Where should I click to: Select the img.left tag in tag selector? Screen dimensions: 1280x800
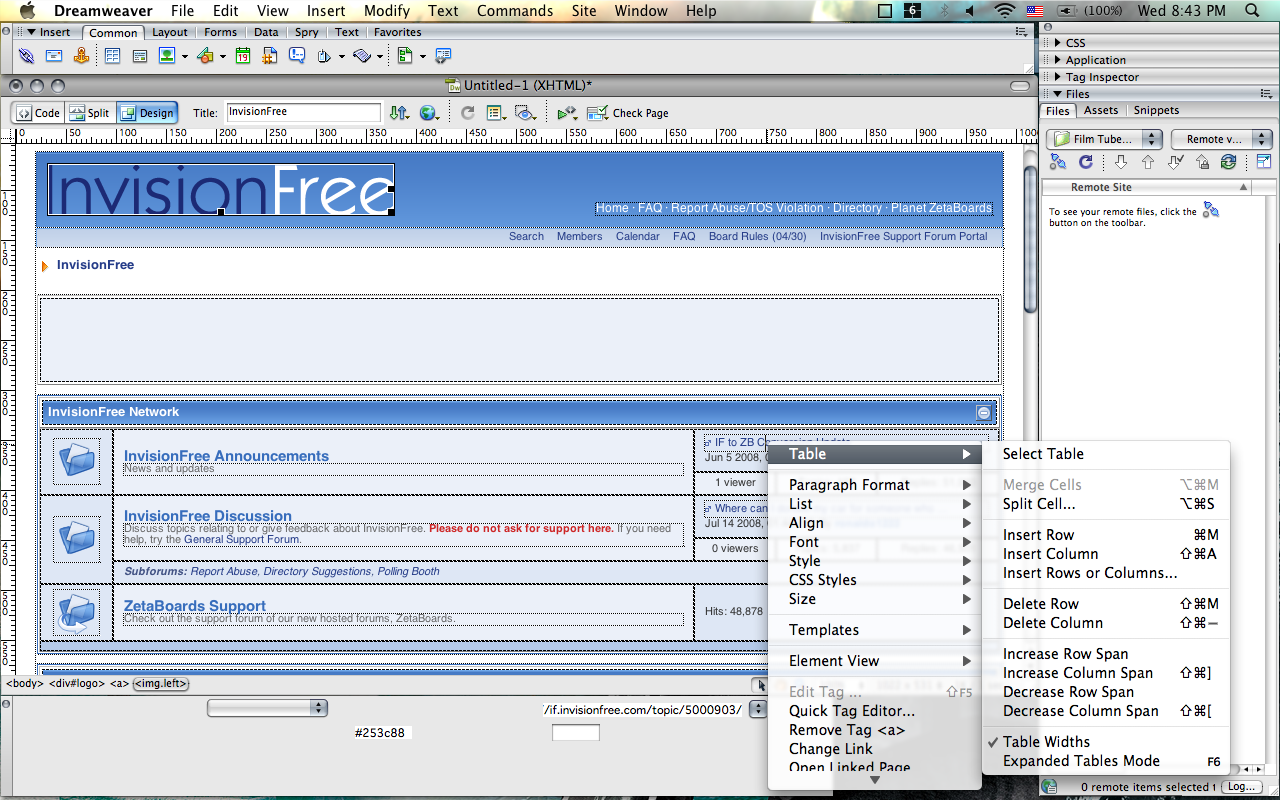(x=162, y=684)
